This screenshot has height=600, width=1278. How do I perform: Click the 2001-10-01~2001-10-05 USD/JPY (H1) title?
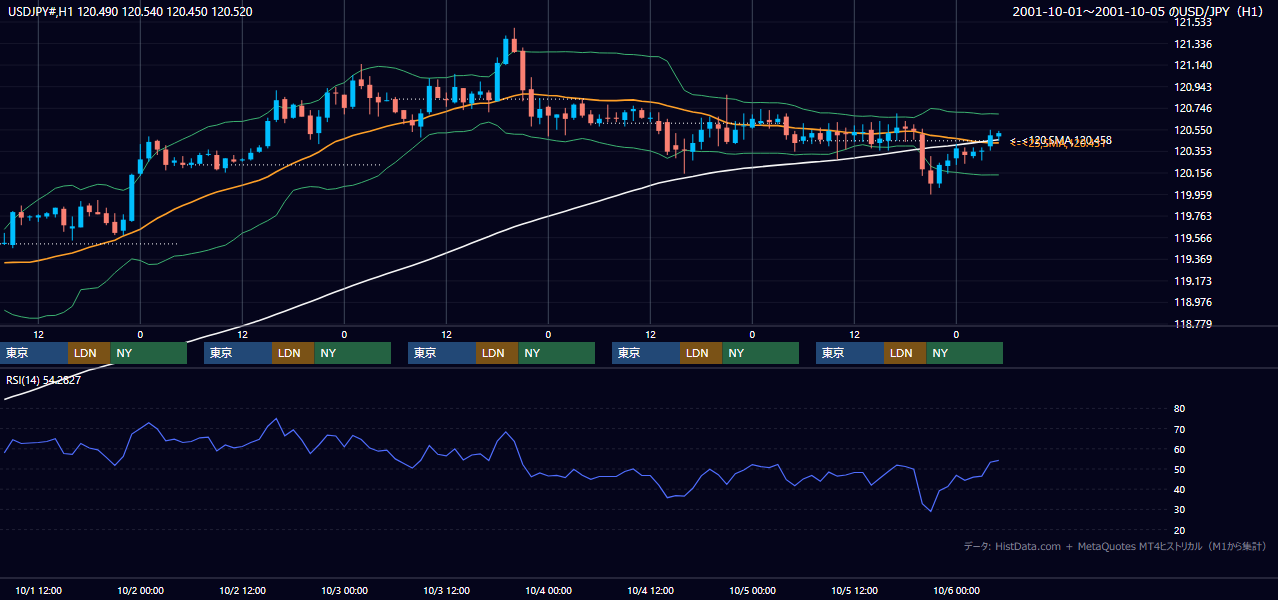point(1140,11)
